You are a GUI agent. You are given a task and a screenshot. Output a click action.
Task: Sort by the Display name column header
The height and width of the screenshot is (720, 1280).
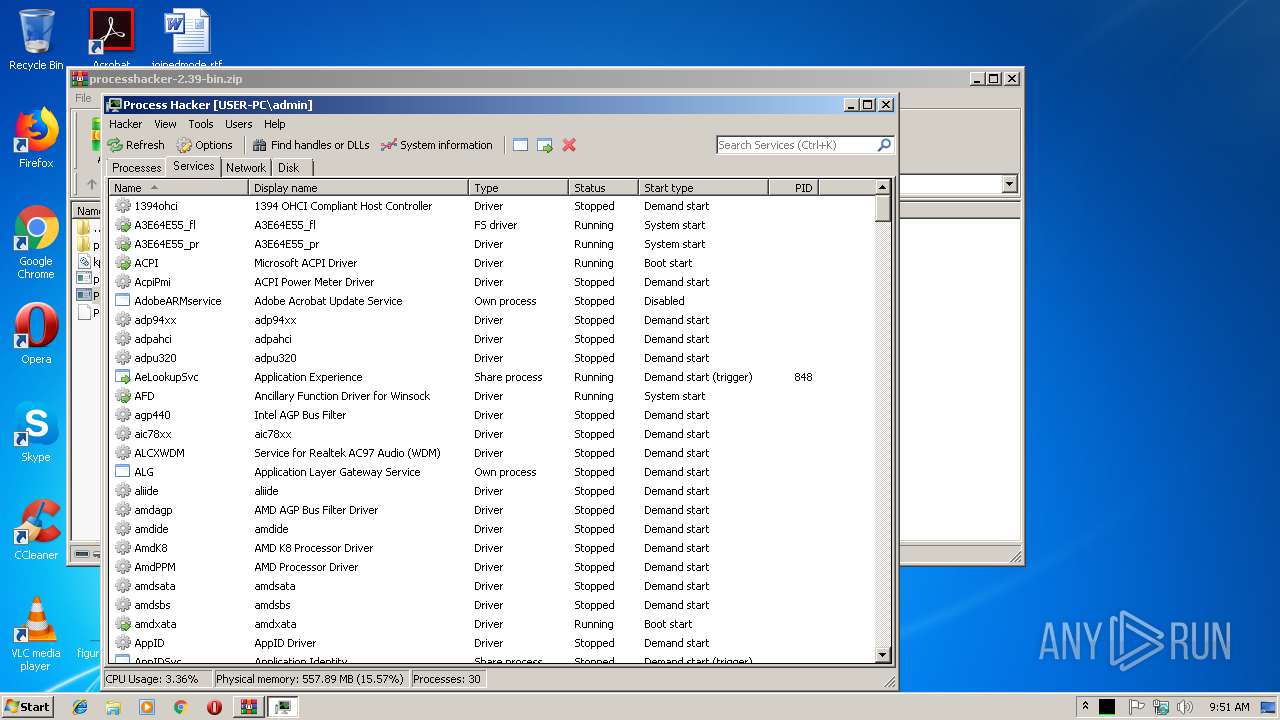(x=358, y=187)
